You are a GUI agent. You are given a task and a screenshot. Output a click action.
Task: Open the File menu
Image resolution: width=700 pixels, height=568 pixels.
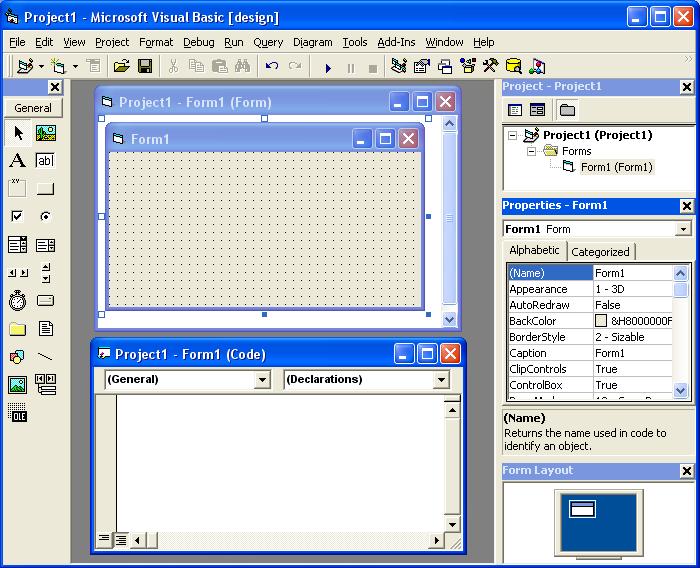[x=17, y=42]
